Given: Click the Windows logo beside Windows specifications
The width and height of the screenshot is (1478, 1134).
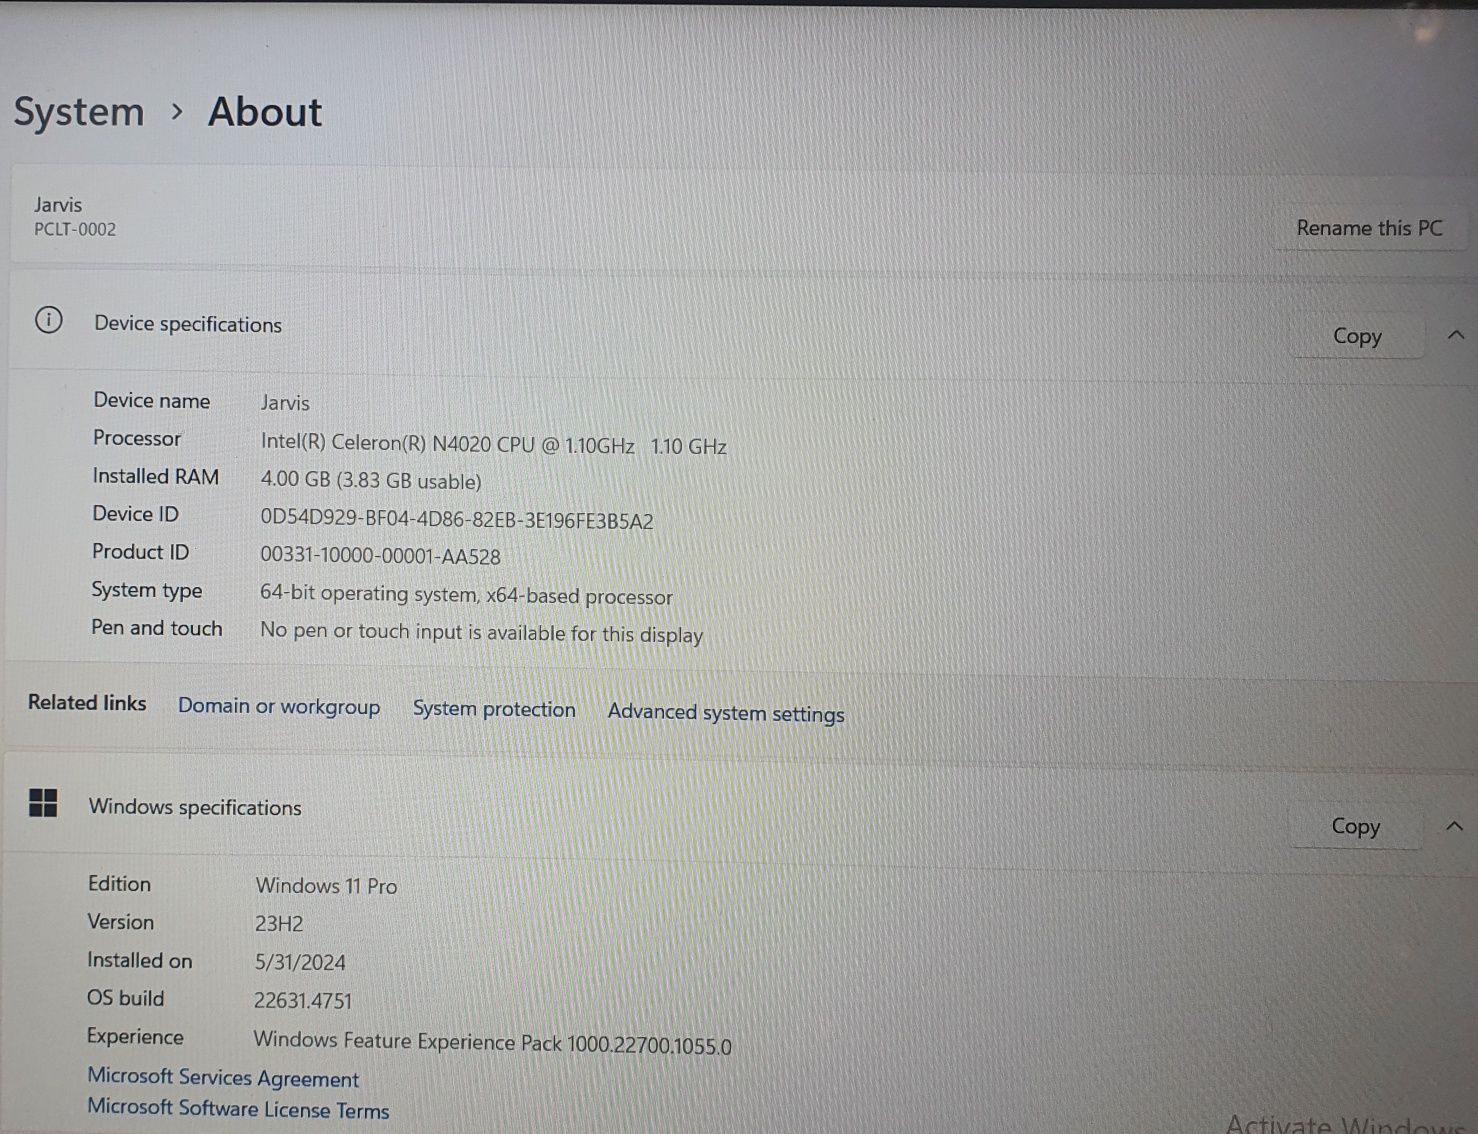Looking at the screenshot, I should tap(43, 803).
